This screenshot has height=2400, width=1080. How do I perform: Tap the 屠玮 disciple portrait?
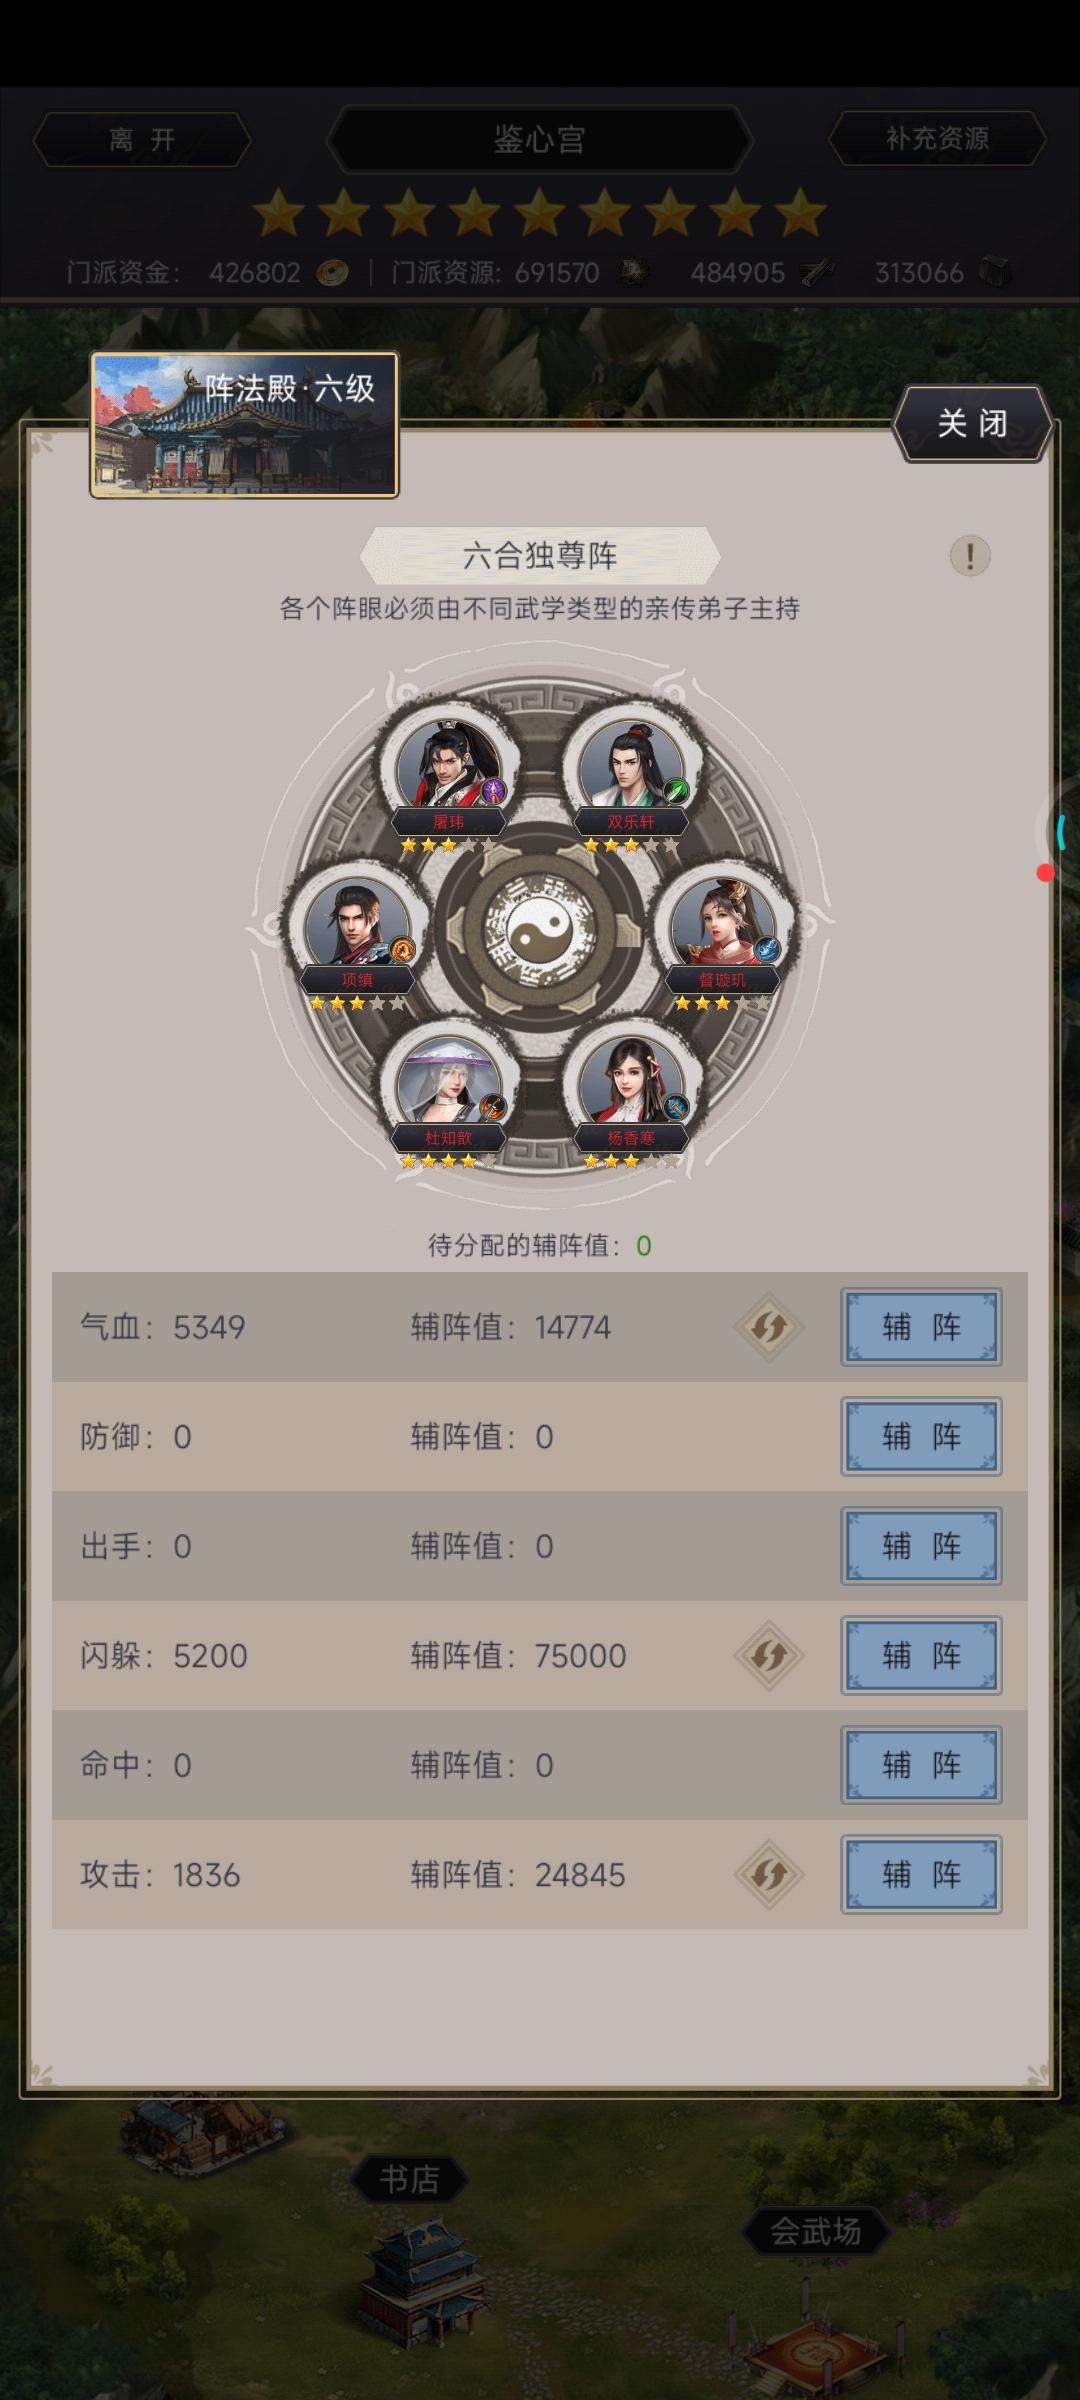(x=448, y=767)
